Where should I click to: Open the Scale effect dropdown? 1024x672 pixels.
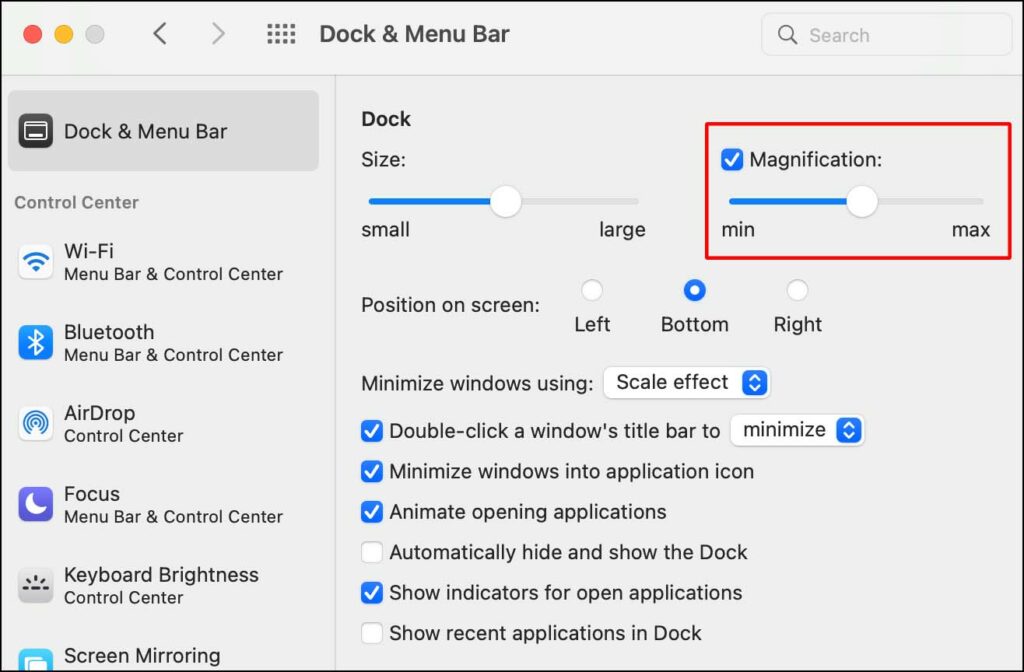coord(686,382)
